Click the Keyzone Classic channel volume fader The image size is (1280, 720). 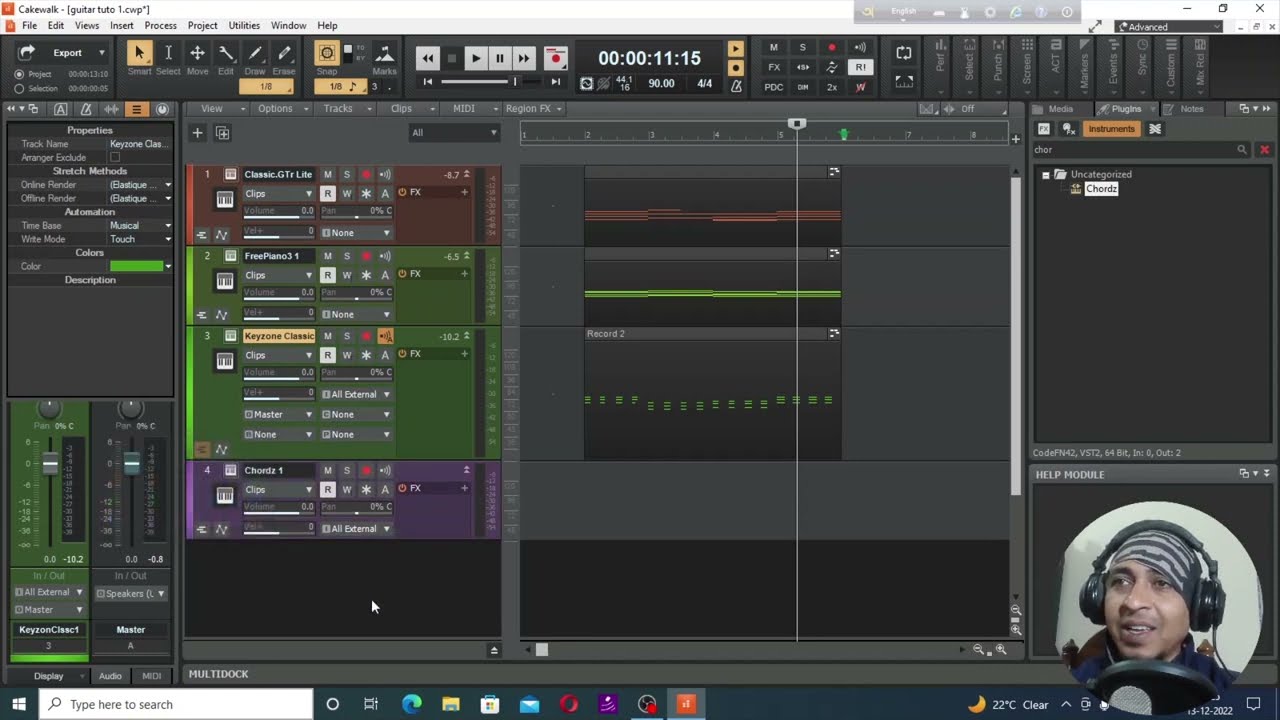tap(49, 464)
